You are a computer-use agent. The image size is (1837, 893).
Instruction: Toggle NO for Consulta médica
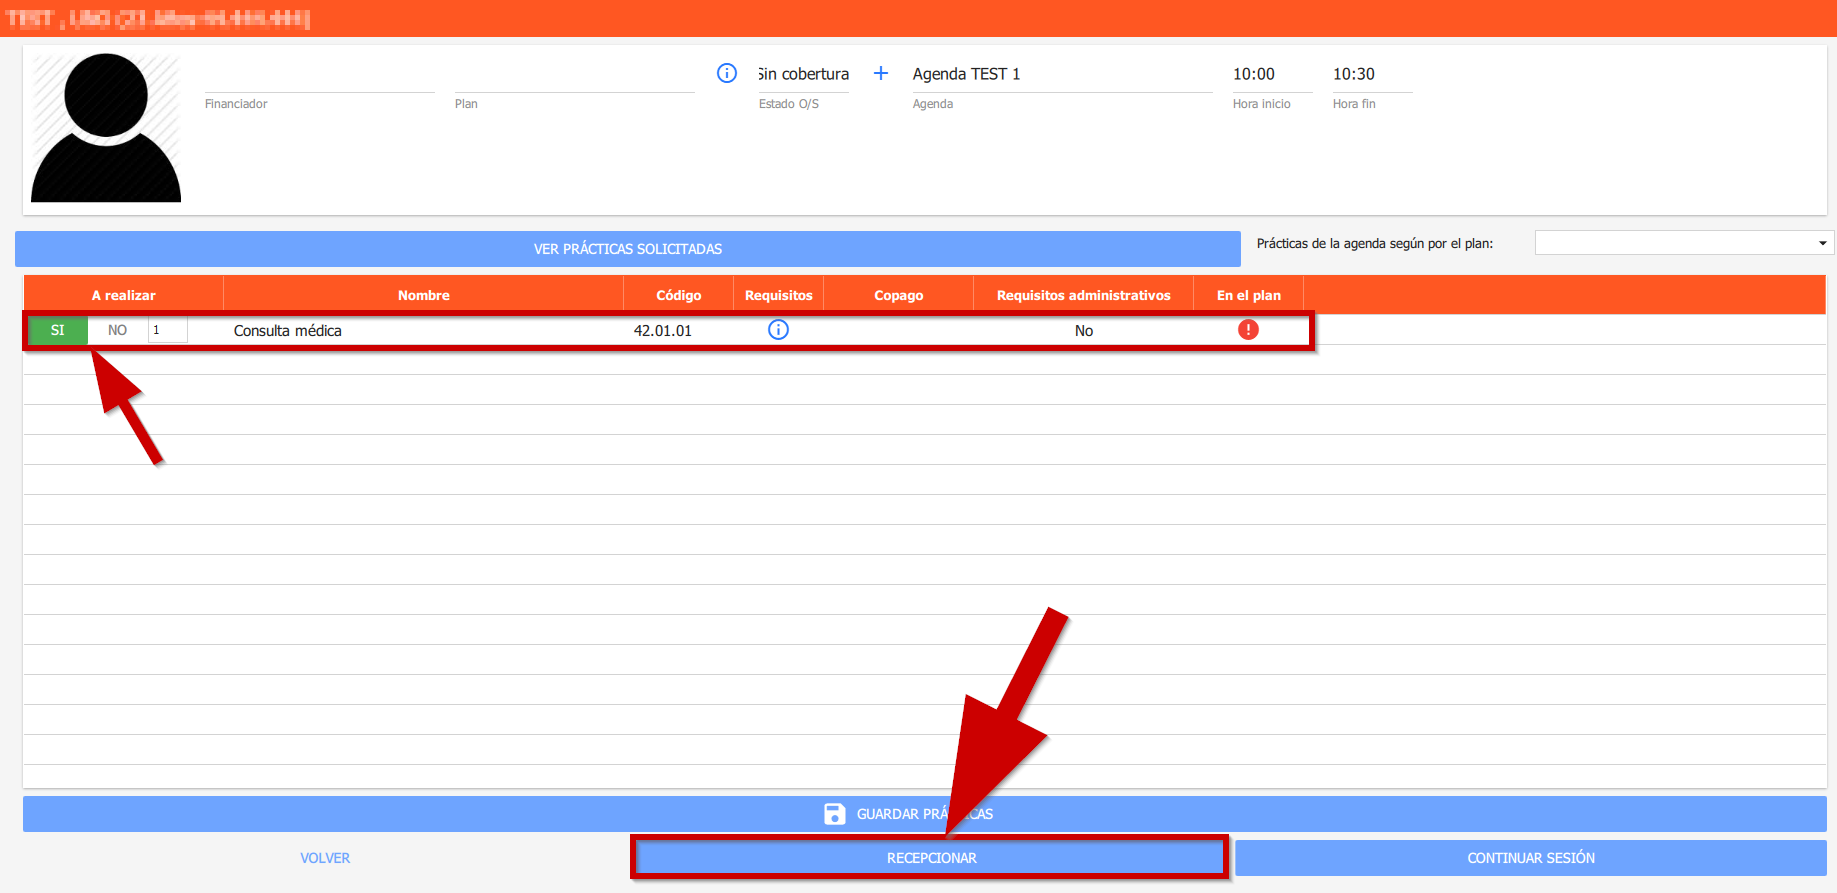tap(117, 330)
